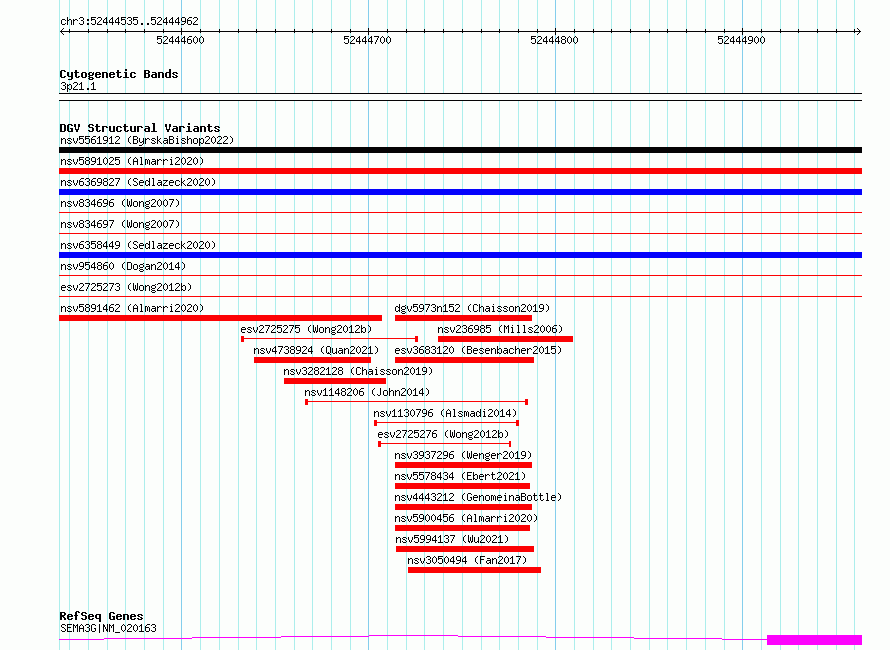Viewport: 890px width, 650px height.
Task: Click the red bar under nsv236985
Action: pyautogui.click(x=505, y=339)
